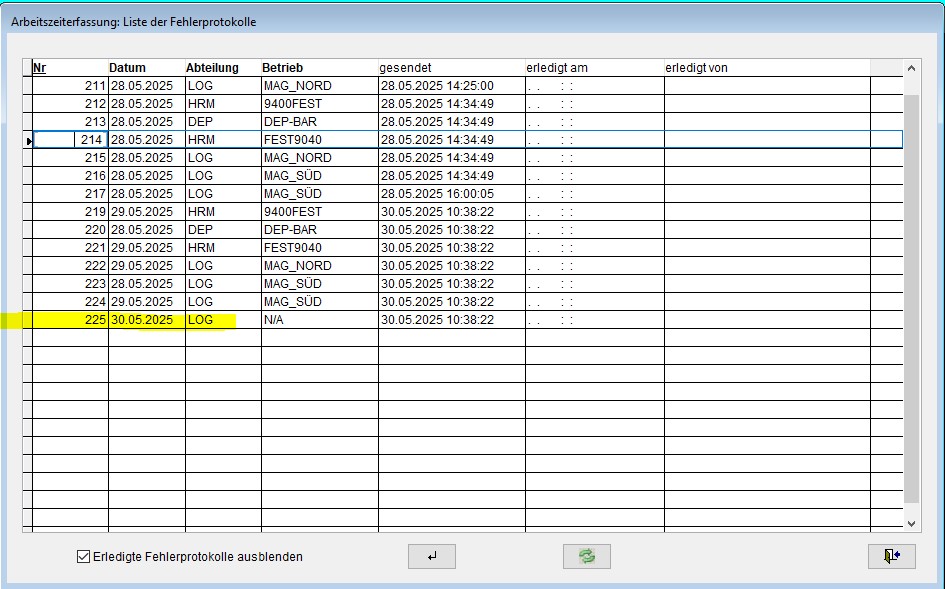Viewport: 945px width, 589px height.
Task: Click 'FEST9040' in row 214
Action: (x=292, y=140)
